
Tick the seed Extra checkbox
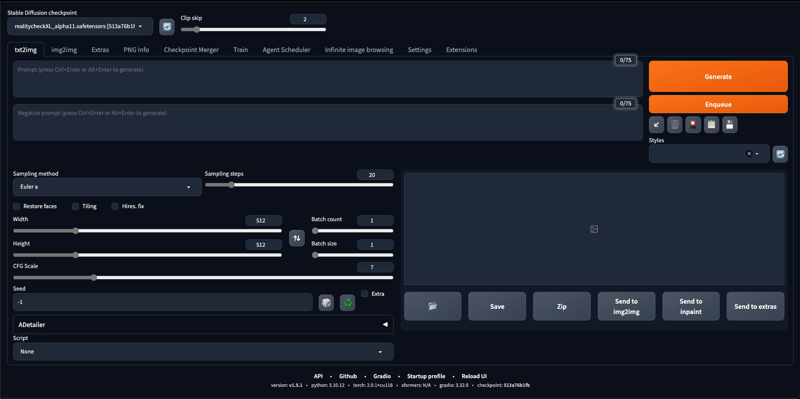pos(364,293)
